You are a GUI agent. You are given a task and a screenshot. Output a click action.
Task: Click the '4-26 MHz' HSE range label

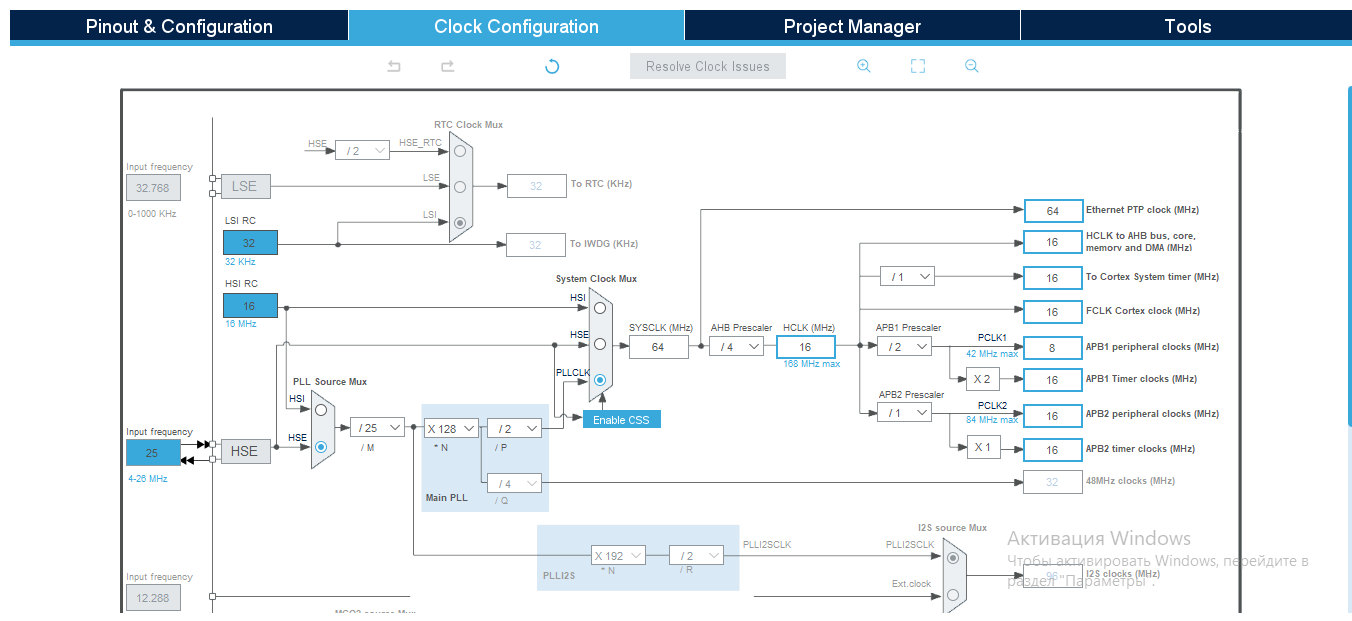(148, 479)
